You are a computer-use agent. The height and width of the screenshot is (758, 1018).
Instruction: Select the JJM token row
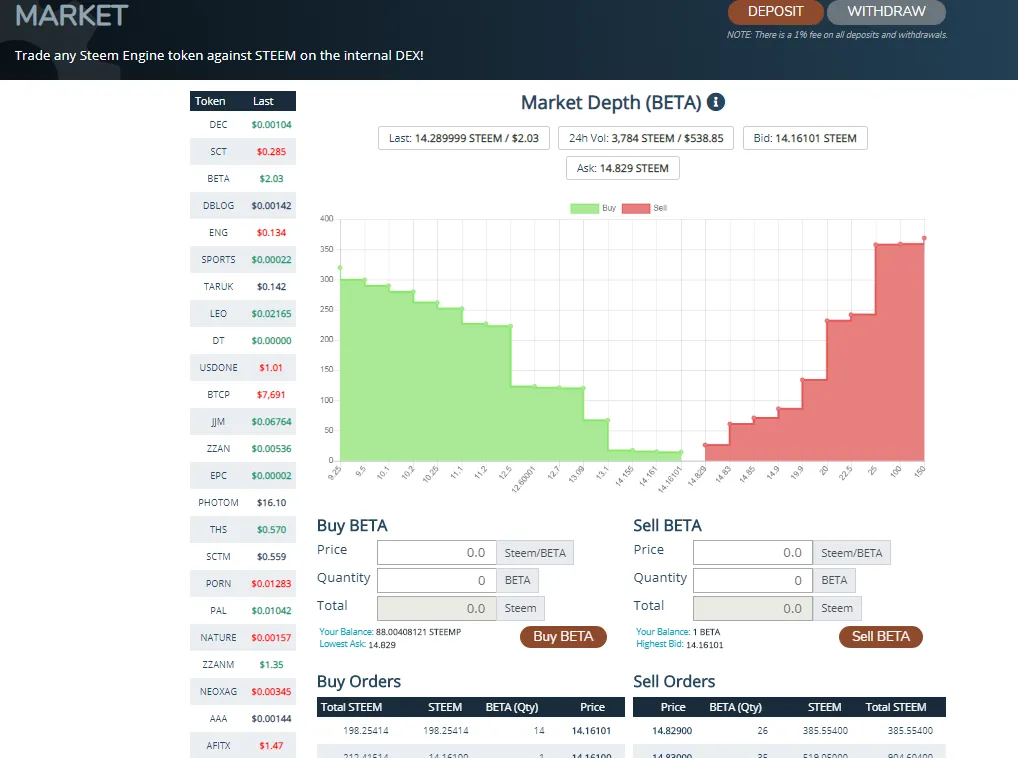[243, 422]
